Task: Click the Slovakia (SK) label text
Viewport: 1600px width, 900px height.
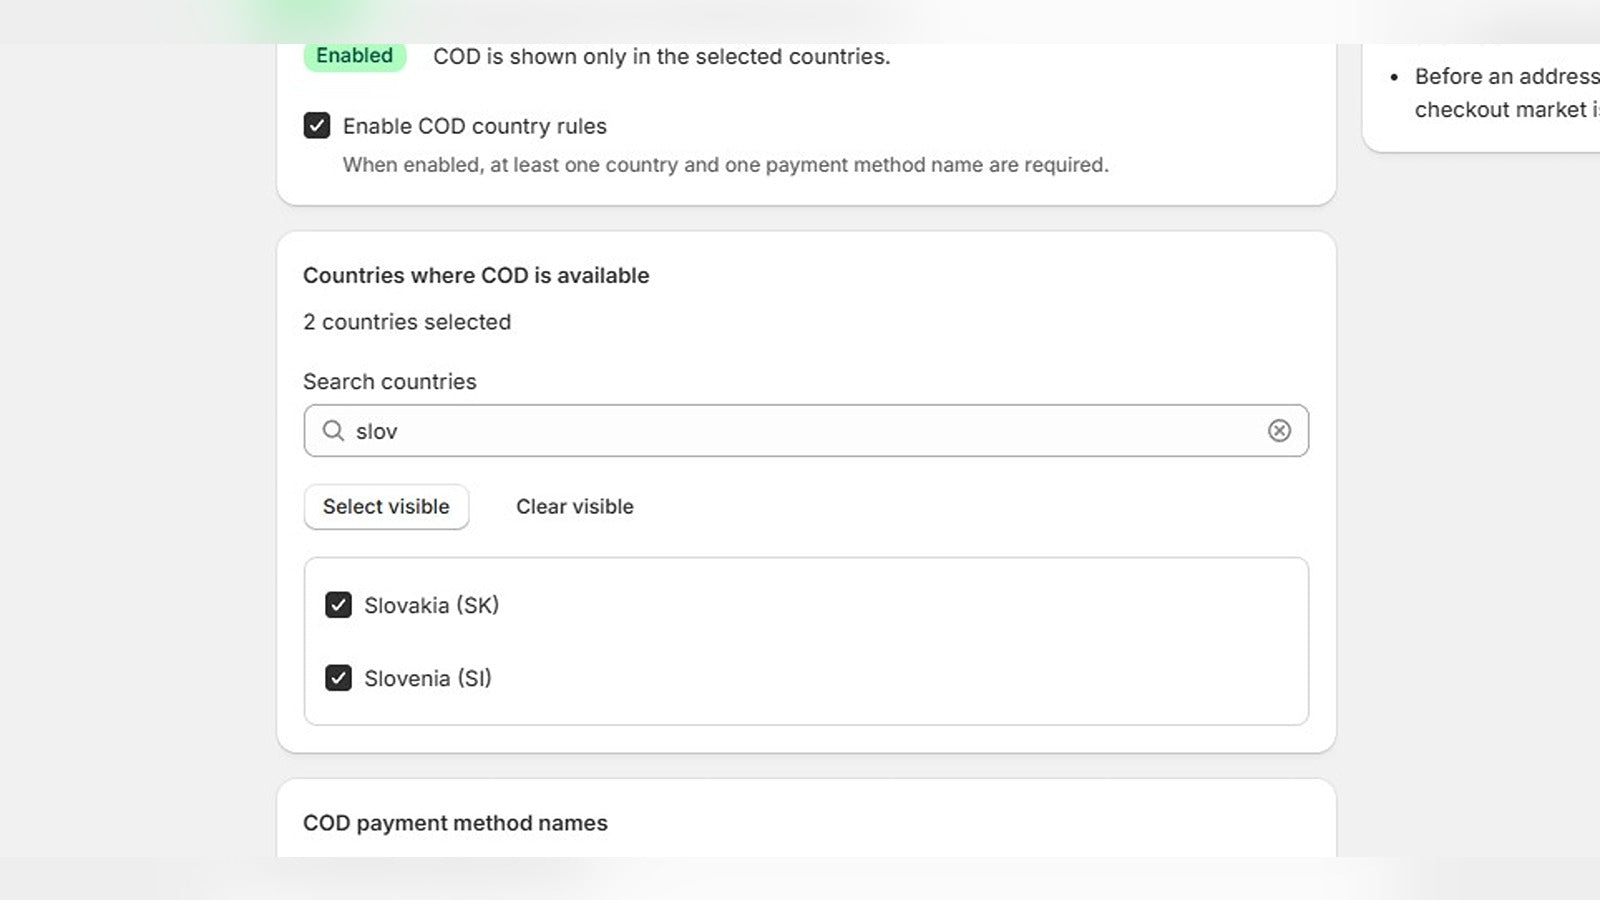Action: pyautogui.click(x=431, y=605)
